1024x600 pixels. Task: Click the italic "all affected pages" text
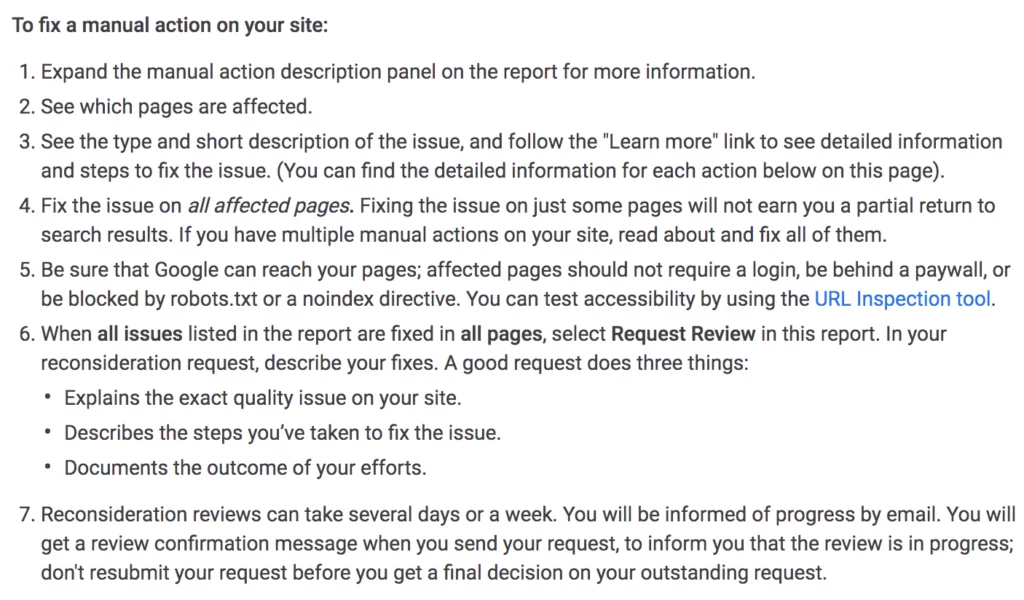(x=270, y=206)
